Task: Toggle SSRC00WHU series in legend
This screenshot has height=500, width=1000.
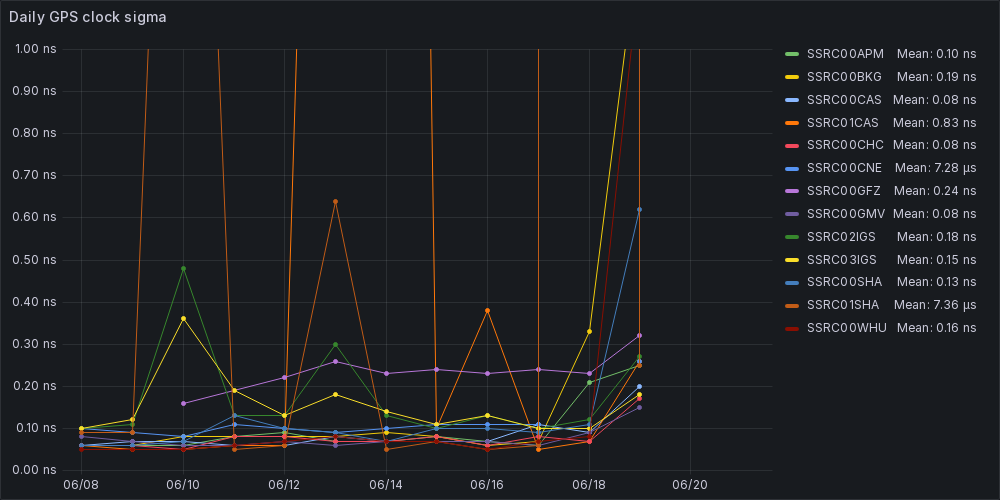Action: [x=846, y=327]
